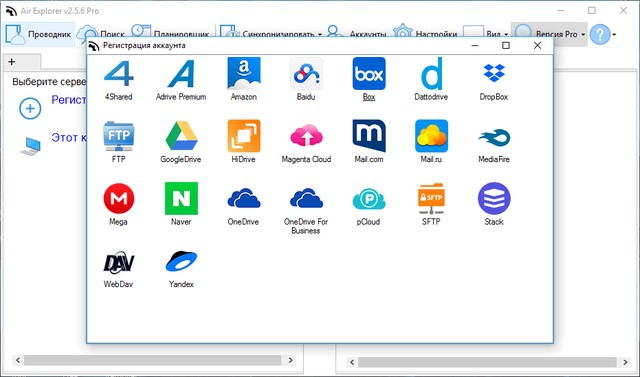Open the help question mark menu

click(600, 35)
